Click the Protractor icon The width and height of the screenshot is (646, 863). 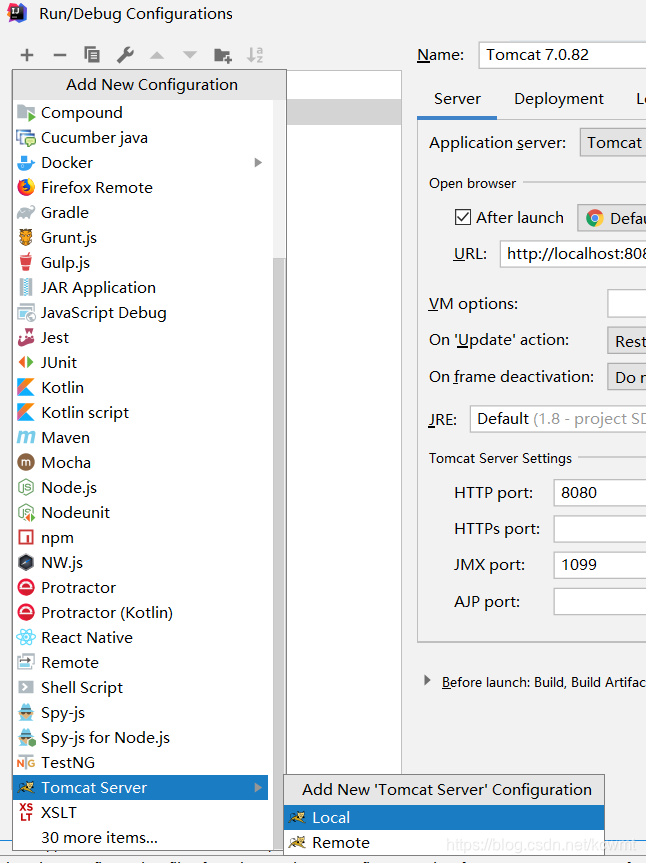26,587
